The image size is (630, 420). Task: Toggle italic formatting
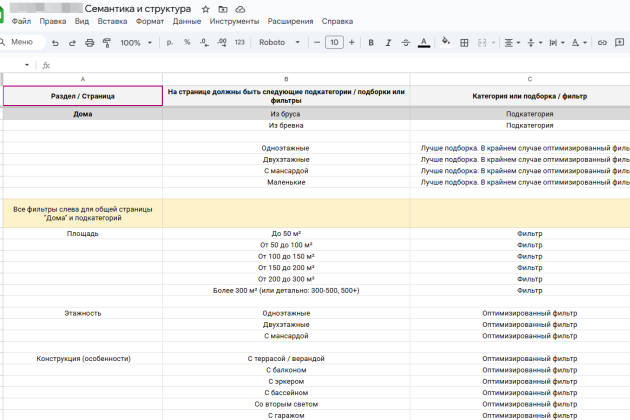(387, 43)
